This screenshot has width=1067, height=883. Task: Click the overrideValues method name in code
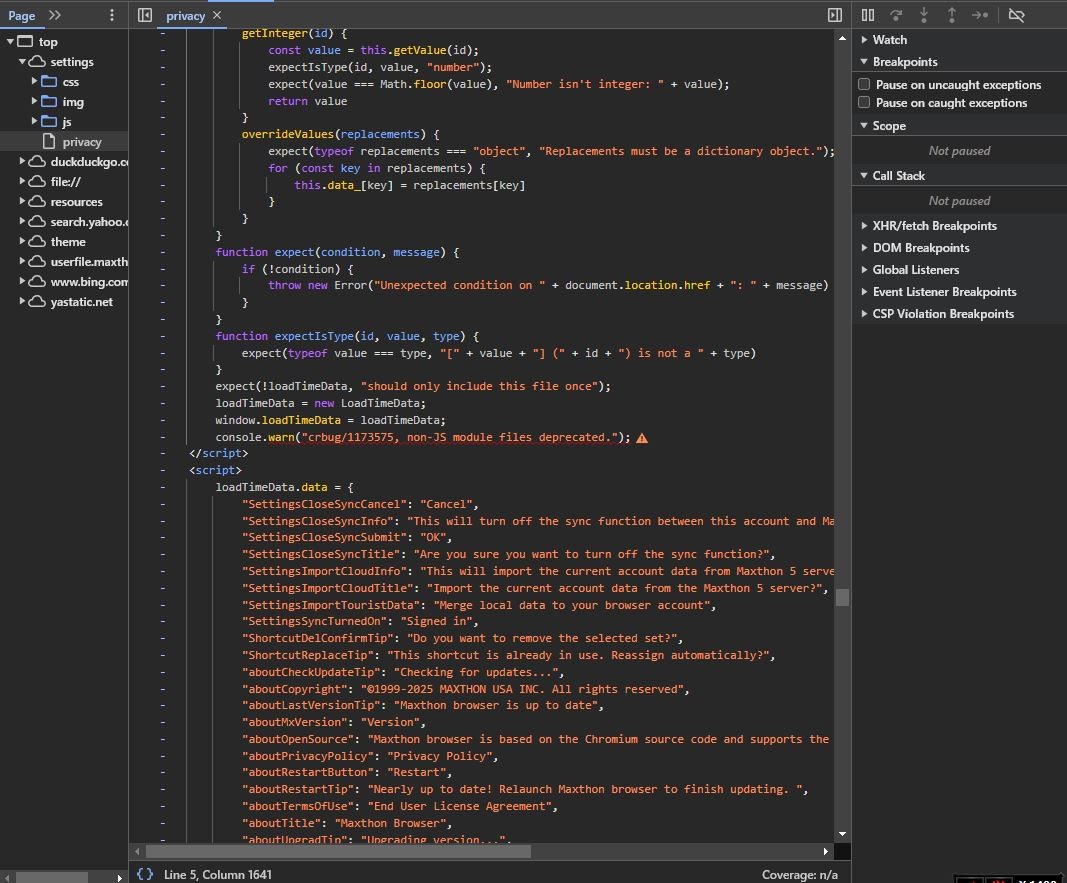(x=287, y=134)
